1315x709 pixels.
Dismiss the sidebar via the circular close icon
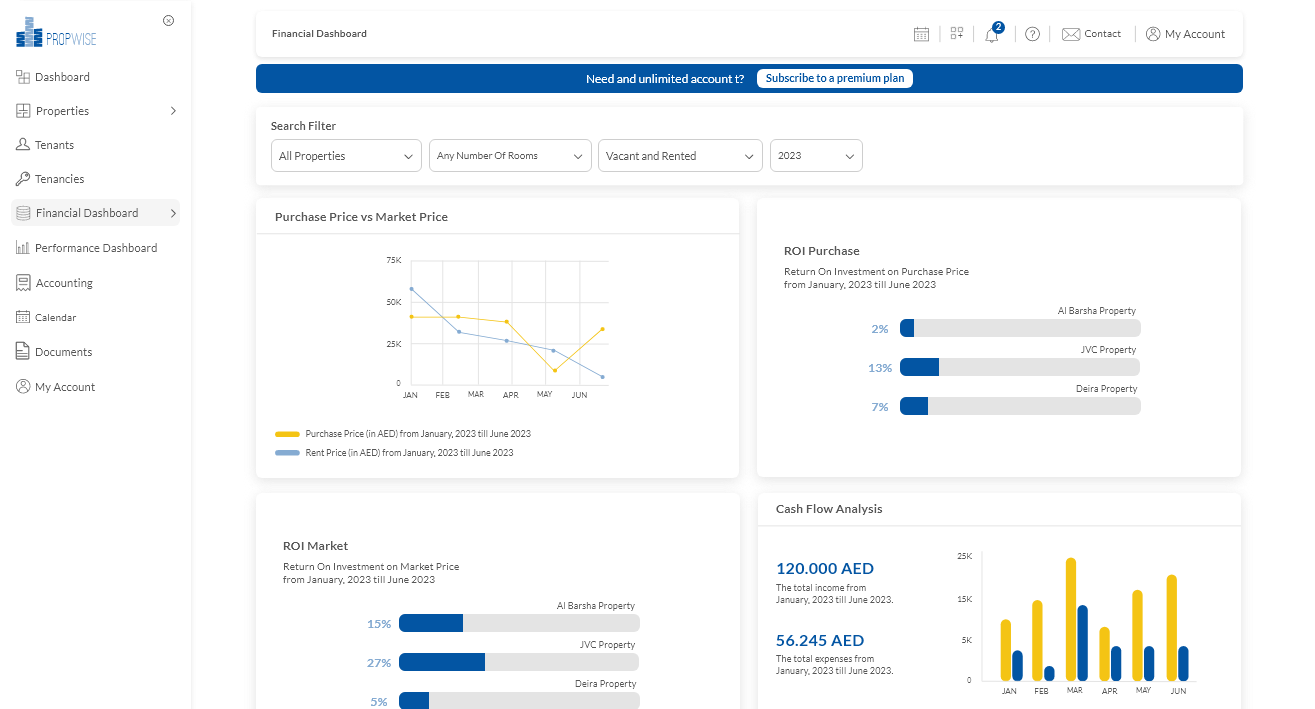tap(168, 19)
